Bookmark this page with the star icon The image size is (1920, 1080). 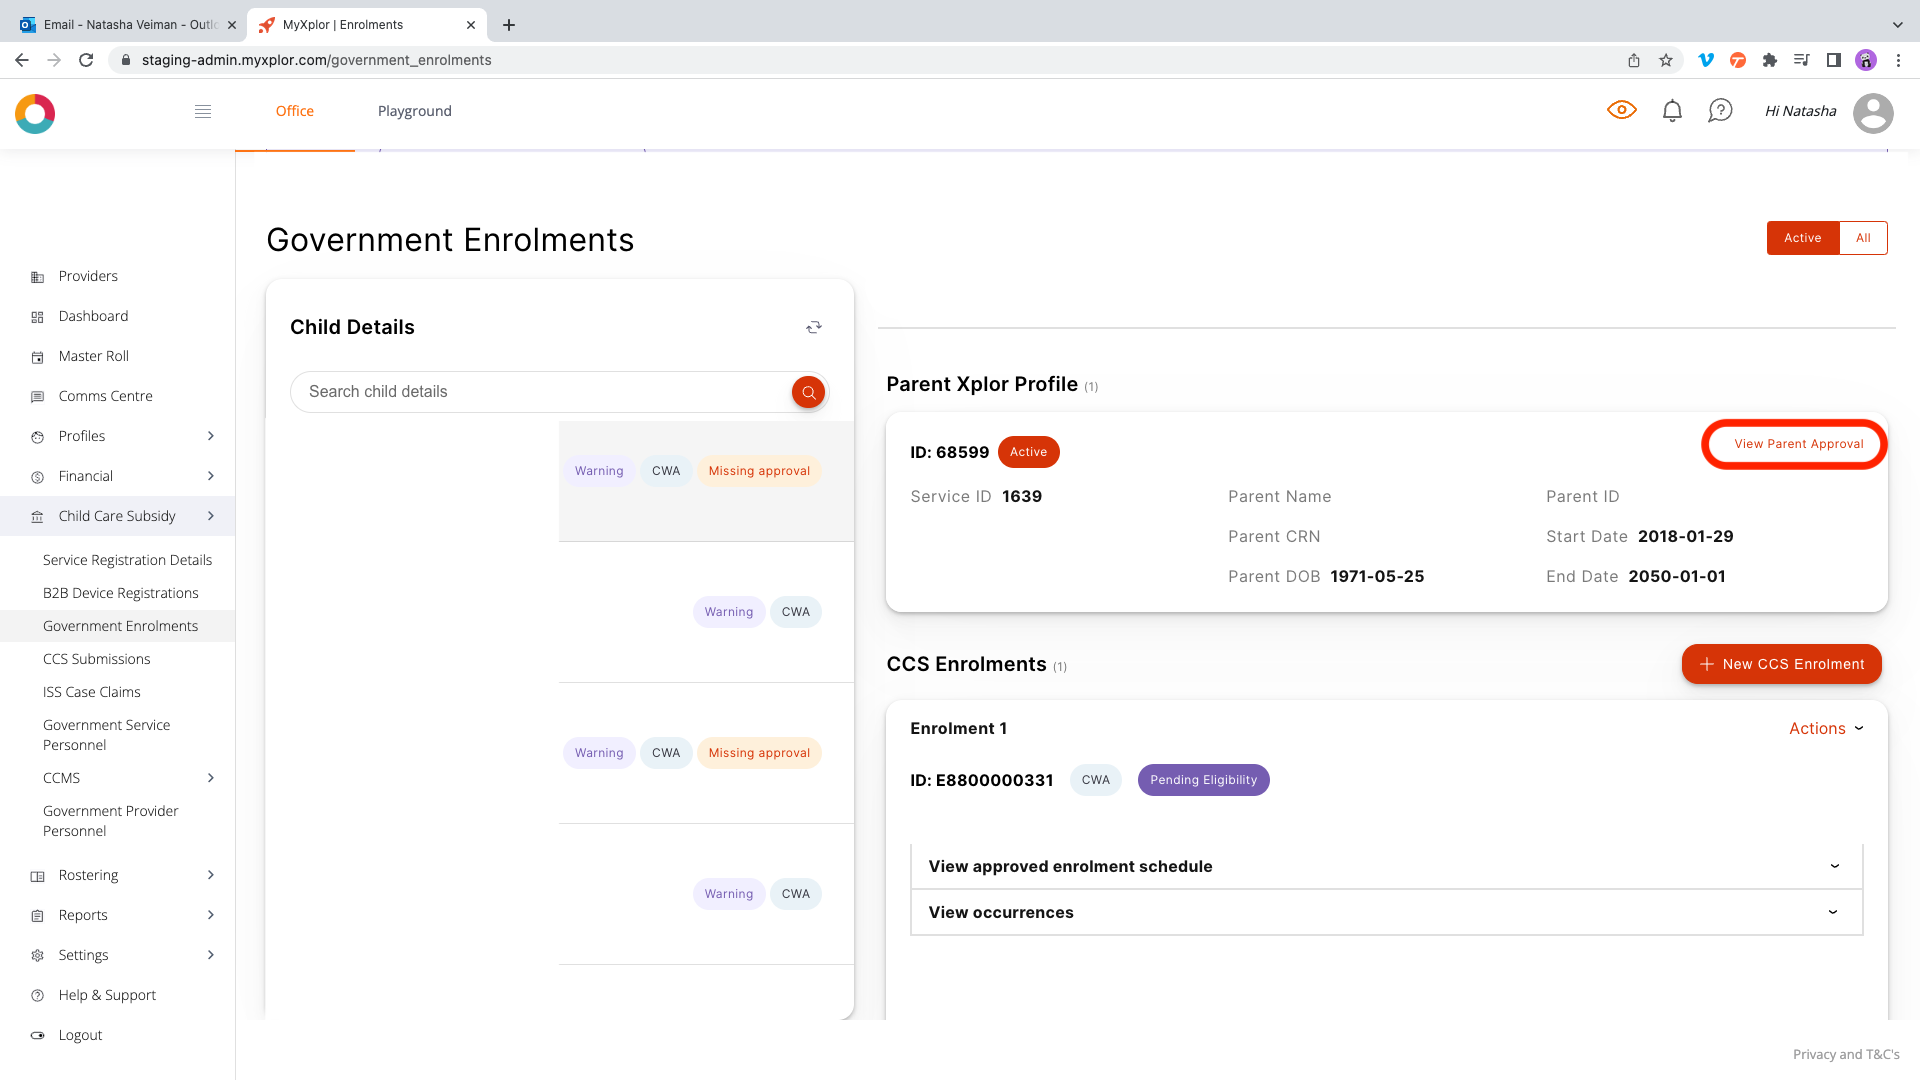click(1666, 60)
